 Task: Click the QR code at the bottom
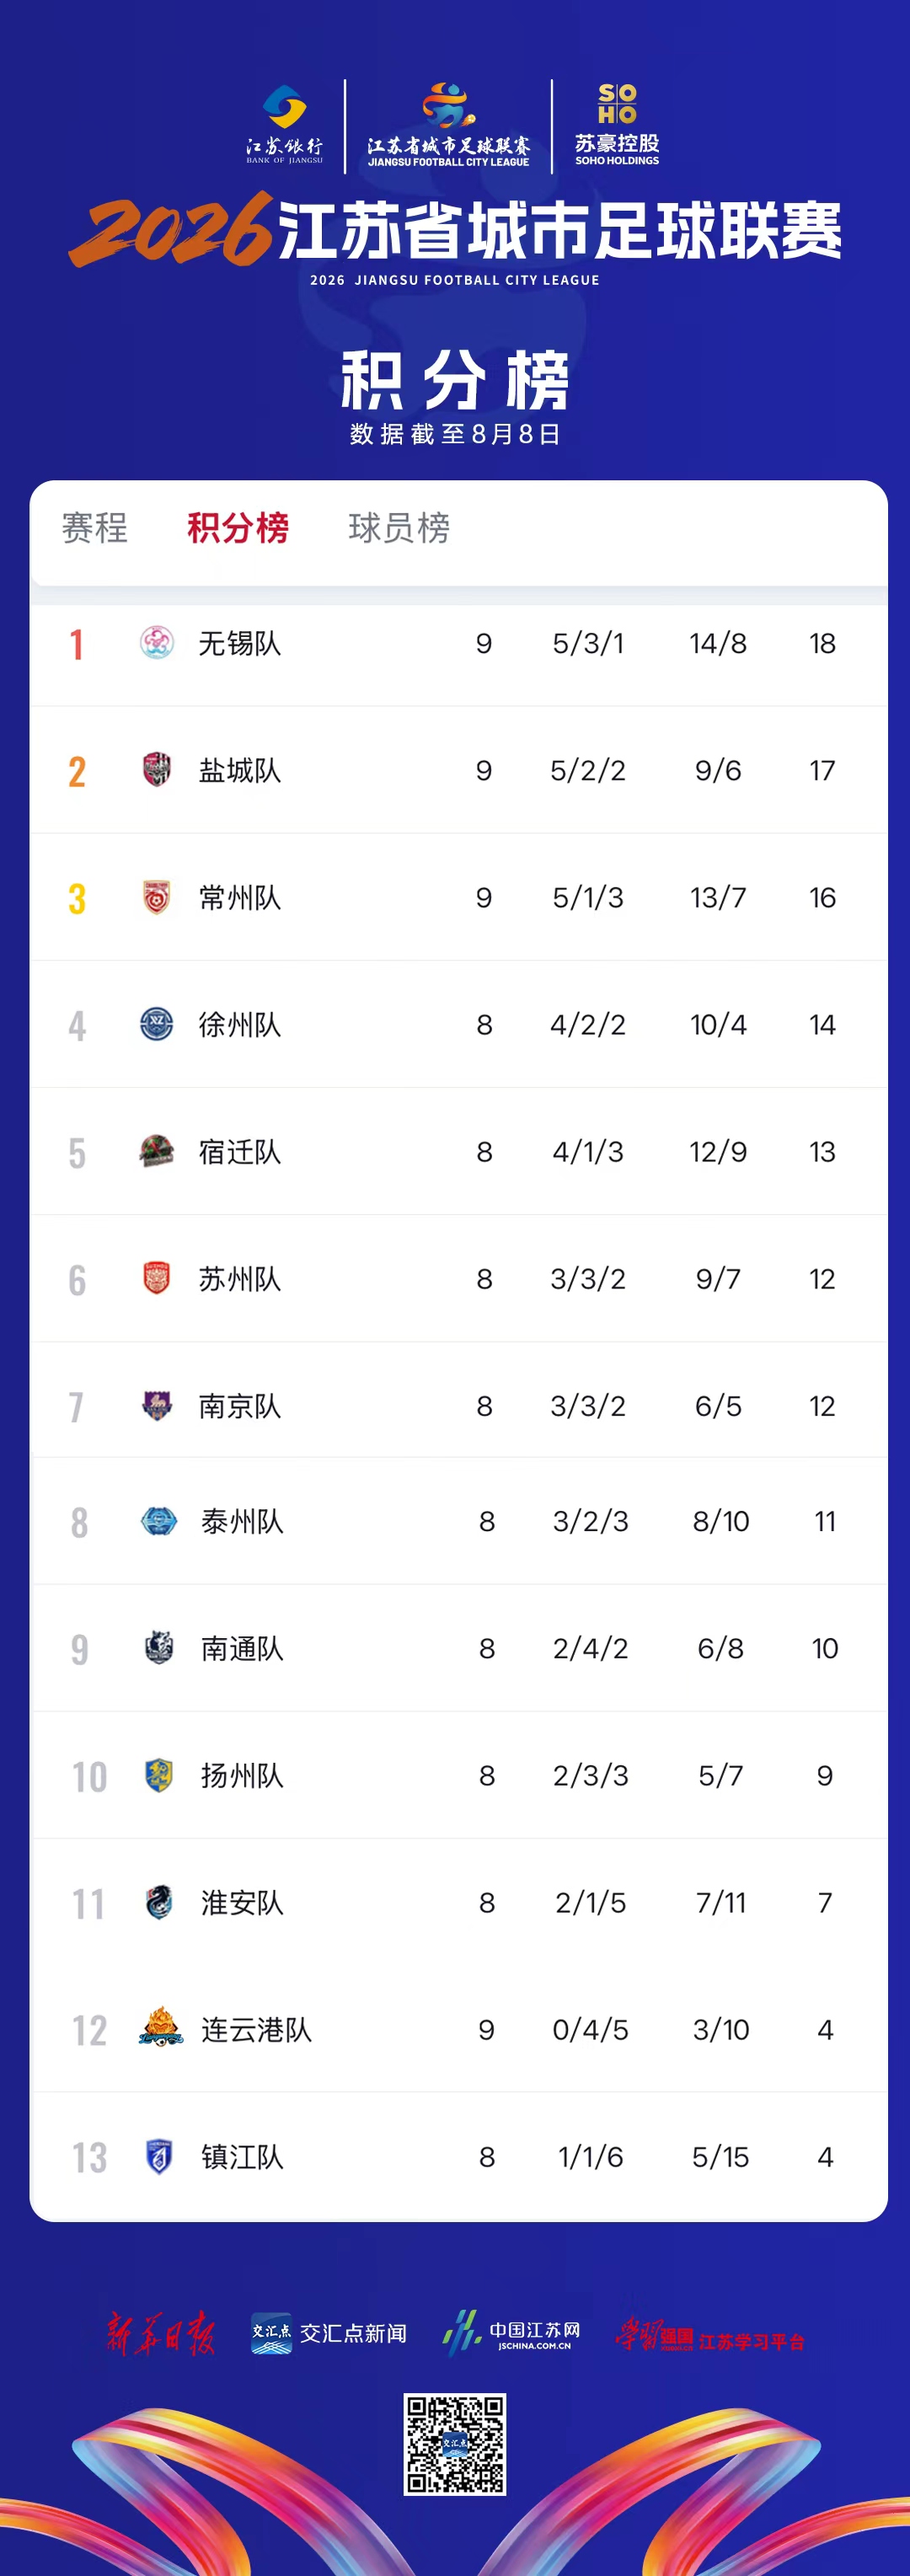(x=455, y=2444)
